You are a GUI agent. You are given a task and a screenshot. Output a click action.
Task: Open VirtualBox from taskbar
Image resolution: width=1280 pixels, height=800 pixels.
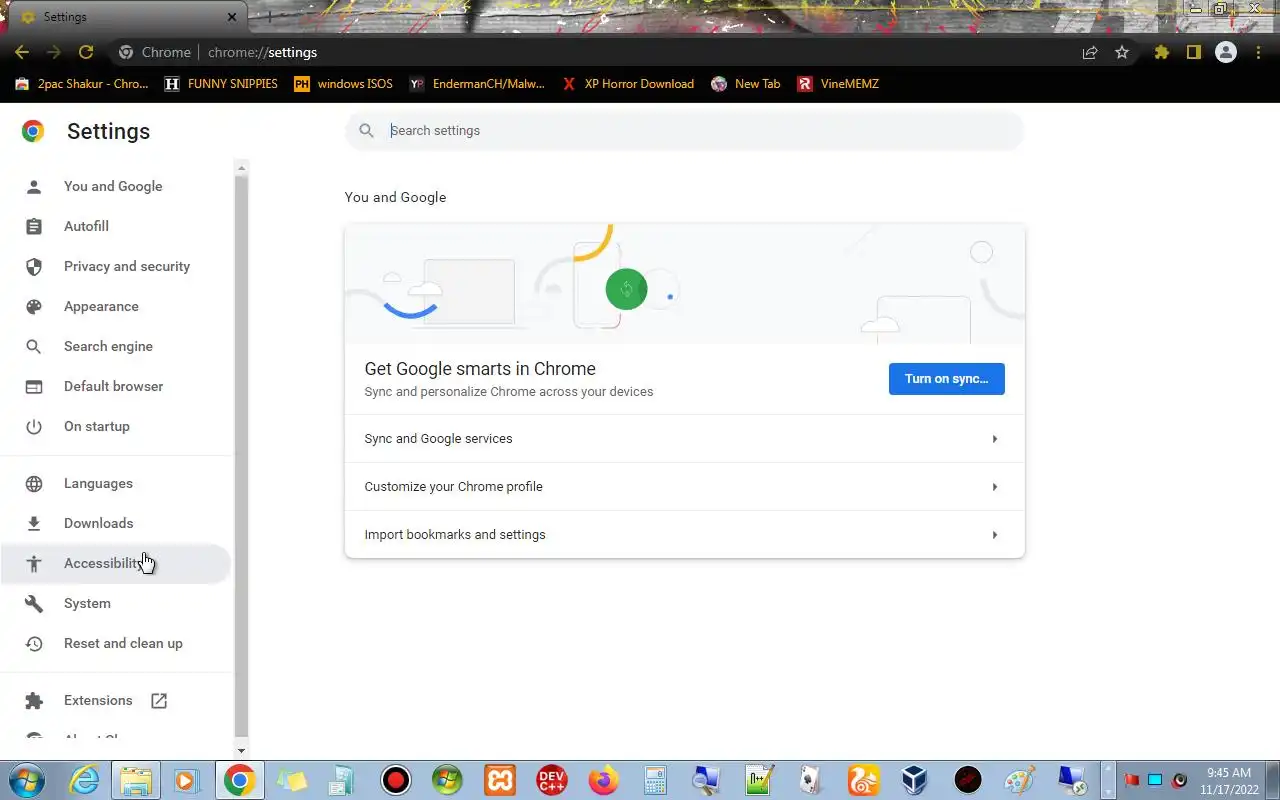click(915, 780)
